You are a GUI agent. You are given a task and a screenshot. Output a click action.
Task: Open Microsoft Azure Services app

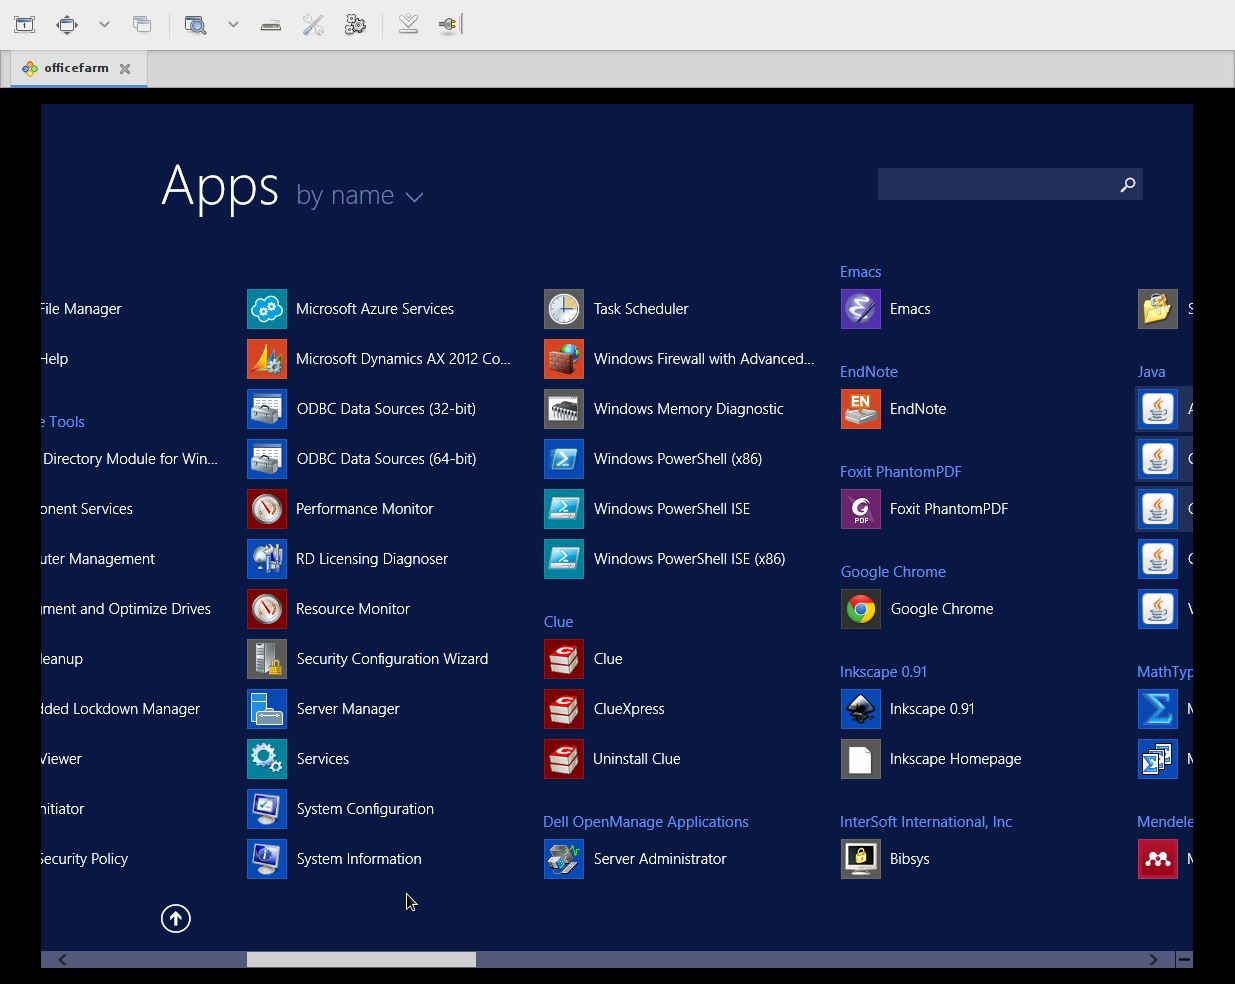pos(351,309)
